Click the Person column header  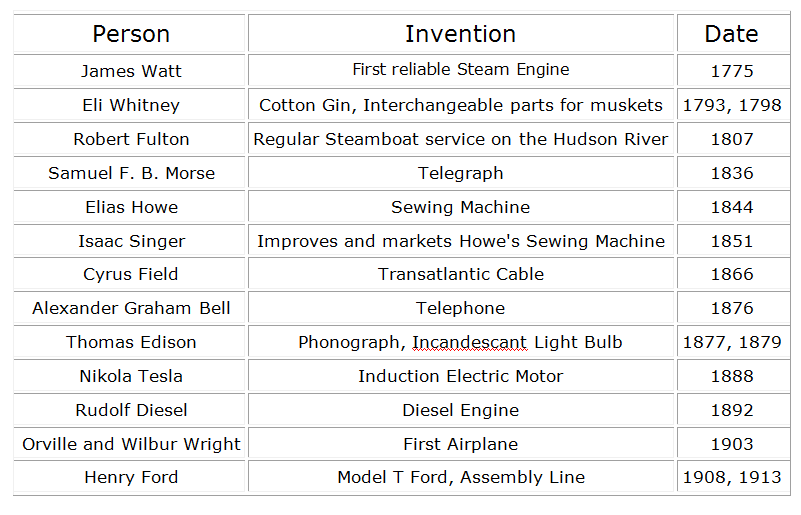(131, 34)
